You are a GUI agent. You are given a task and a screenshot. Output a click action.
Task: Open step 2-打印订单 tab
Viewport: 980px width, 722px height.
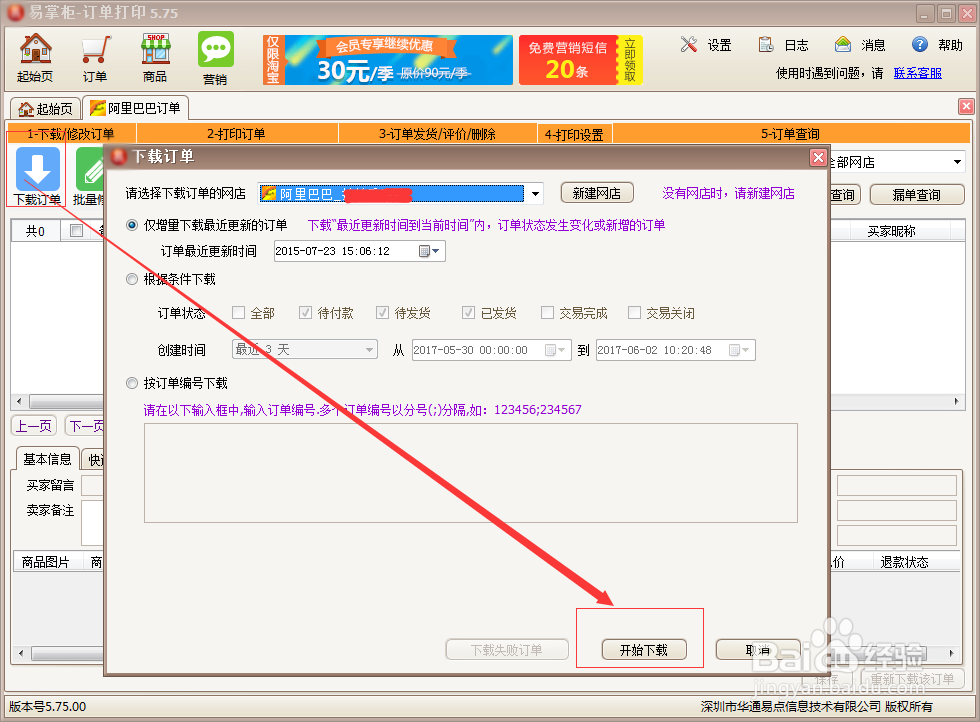(237, 134)
